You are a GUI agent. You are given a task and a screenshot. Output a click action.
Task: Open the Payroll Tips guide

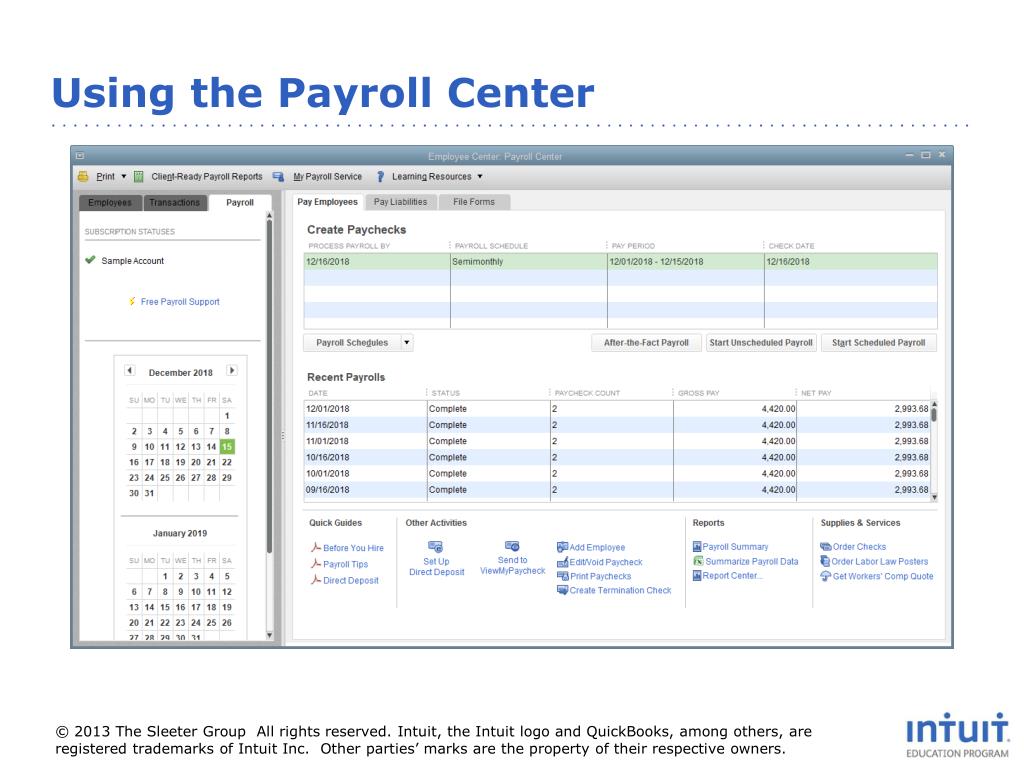pyautogui.click(x=345, y=564)
